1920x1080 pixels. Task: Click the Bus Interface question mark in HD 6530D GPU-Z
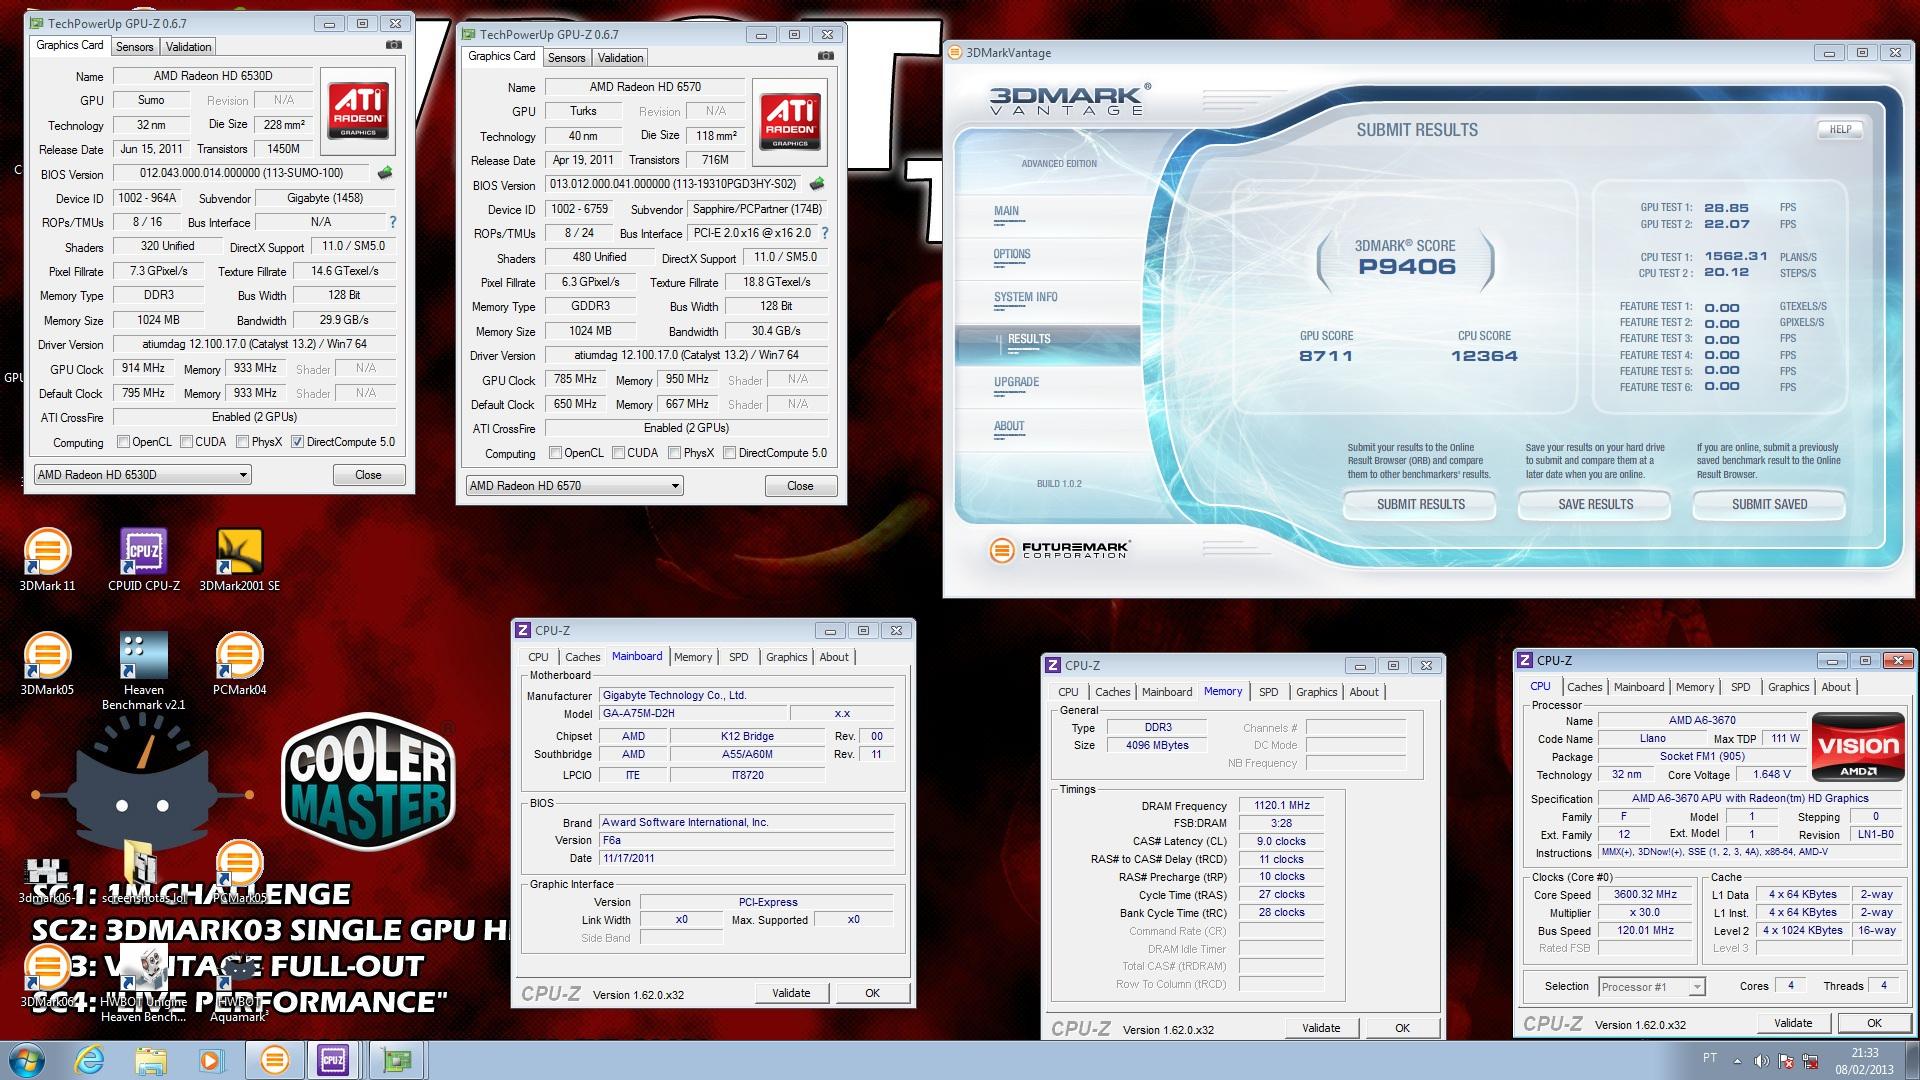coord(392,222)
